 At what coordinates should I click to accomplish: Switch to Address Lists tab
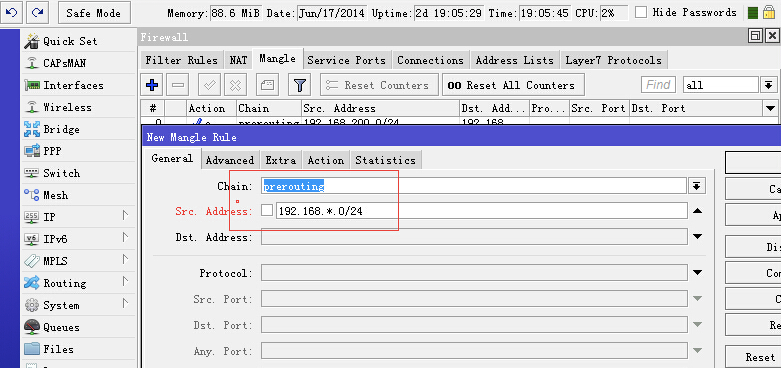pos(515,60)
